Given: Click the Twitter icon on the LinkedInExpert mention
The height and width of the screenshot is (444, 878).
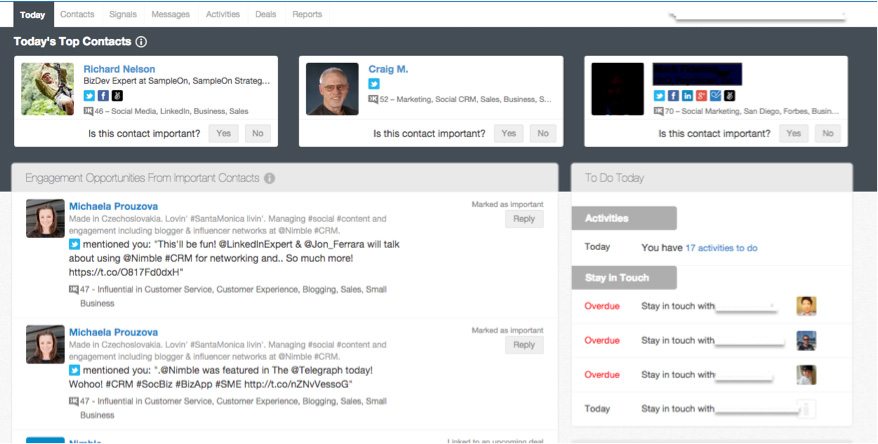Looking at the screenshot, I should click(x=74, y=245).
